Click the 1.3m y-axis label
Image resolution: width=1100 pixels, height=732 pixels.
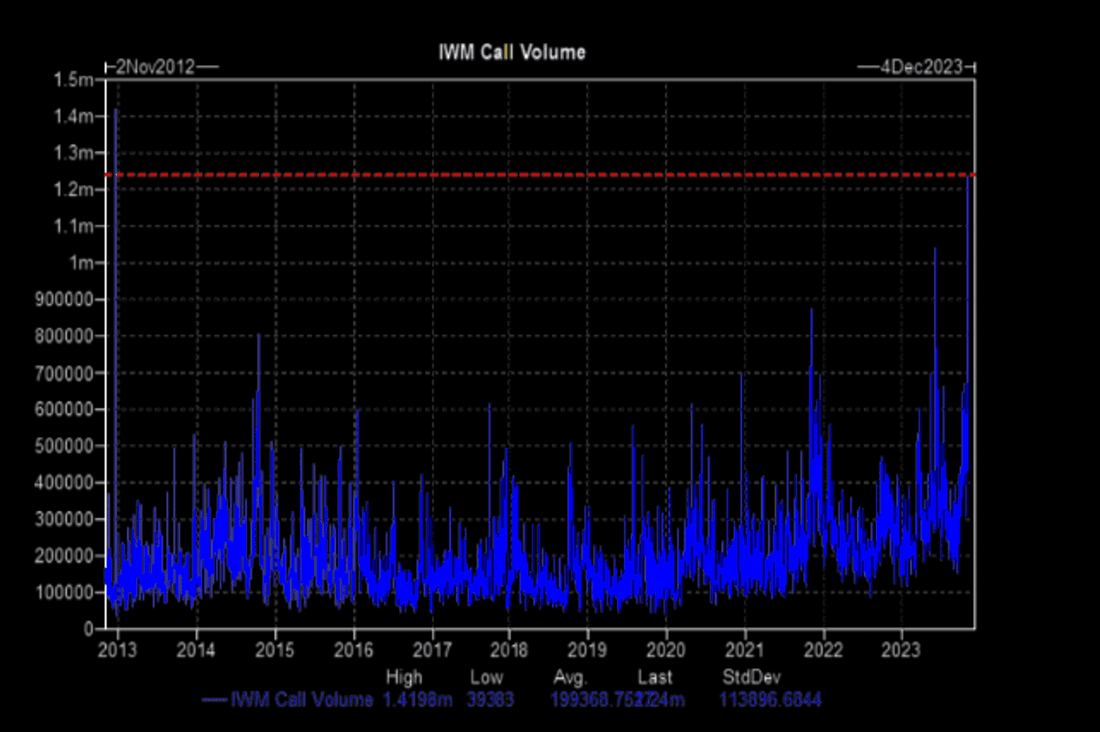(73, 152)
